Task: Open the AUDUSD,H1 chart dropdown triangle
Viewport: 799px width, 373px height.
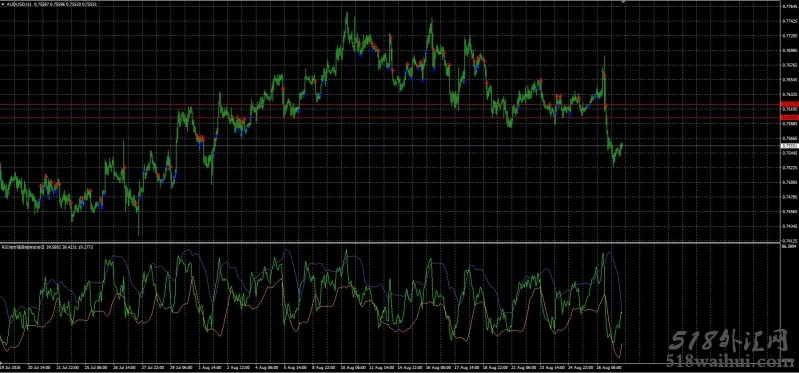Action: pyautogui.click(x=3, y=4)
